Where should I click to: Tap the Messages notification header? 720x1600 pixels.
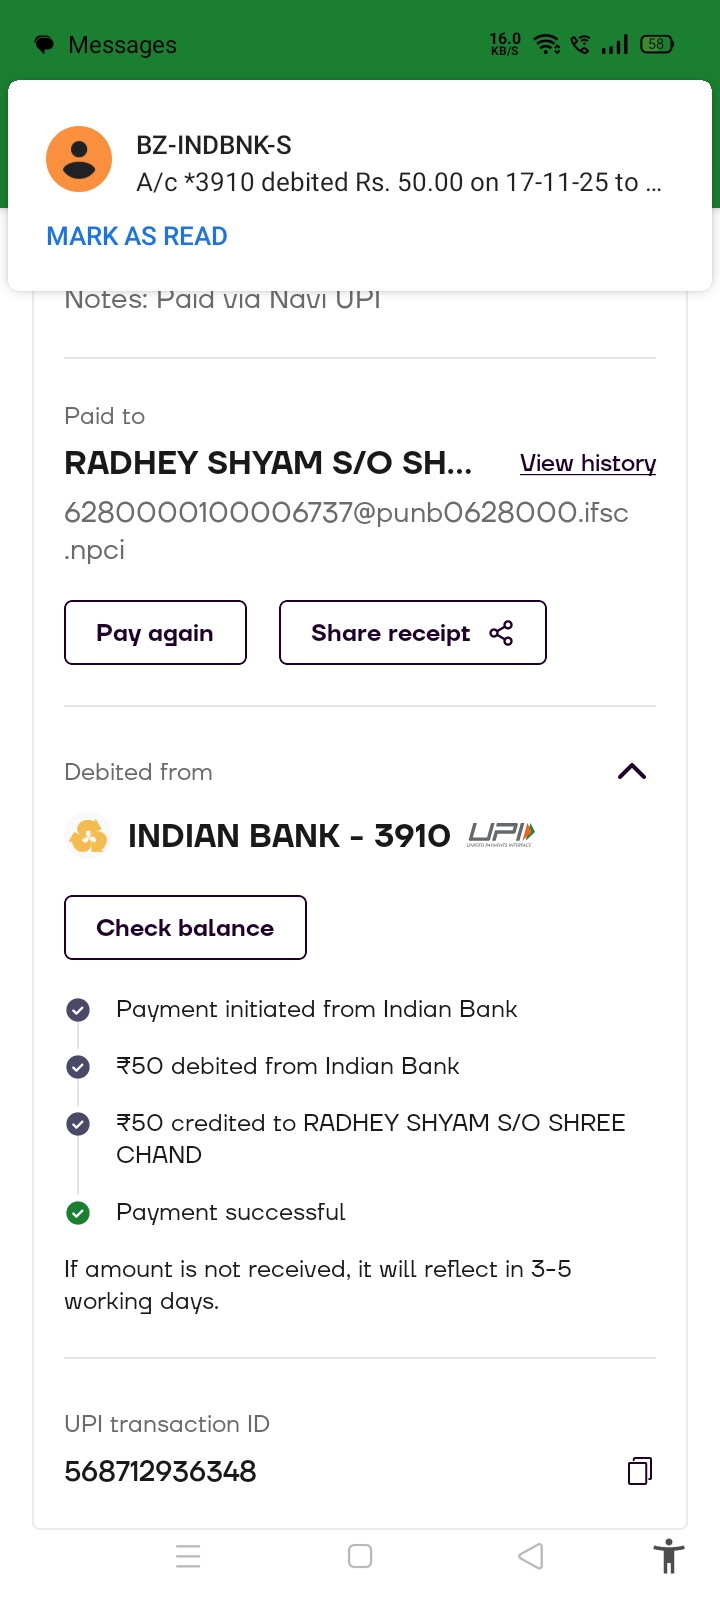[122, 45]
